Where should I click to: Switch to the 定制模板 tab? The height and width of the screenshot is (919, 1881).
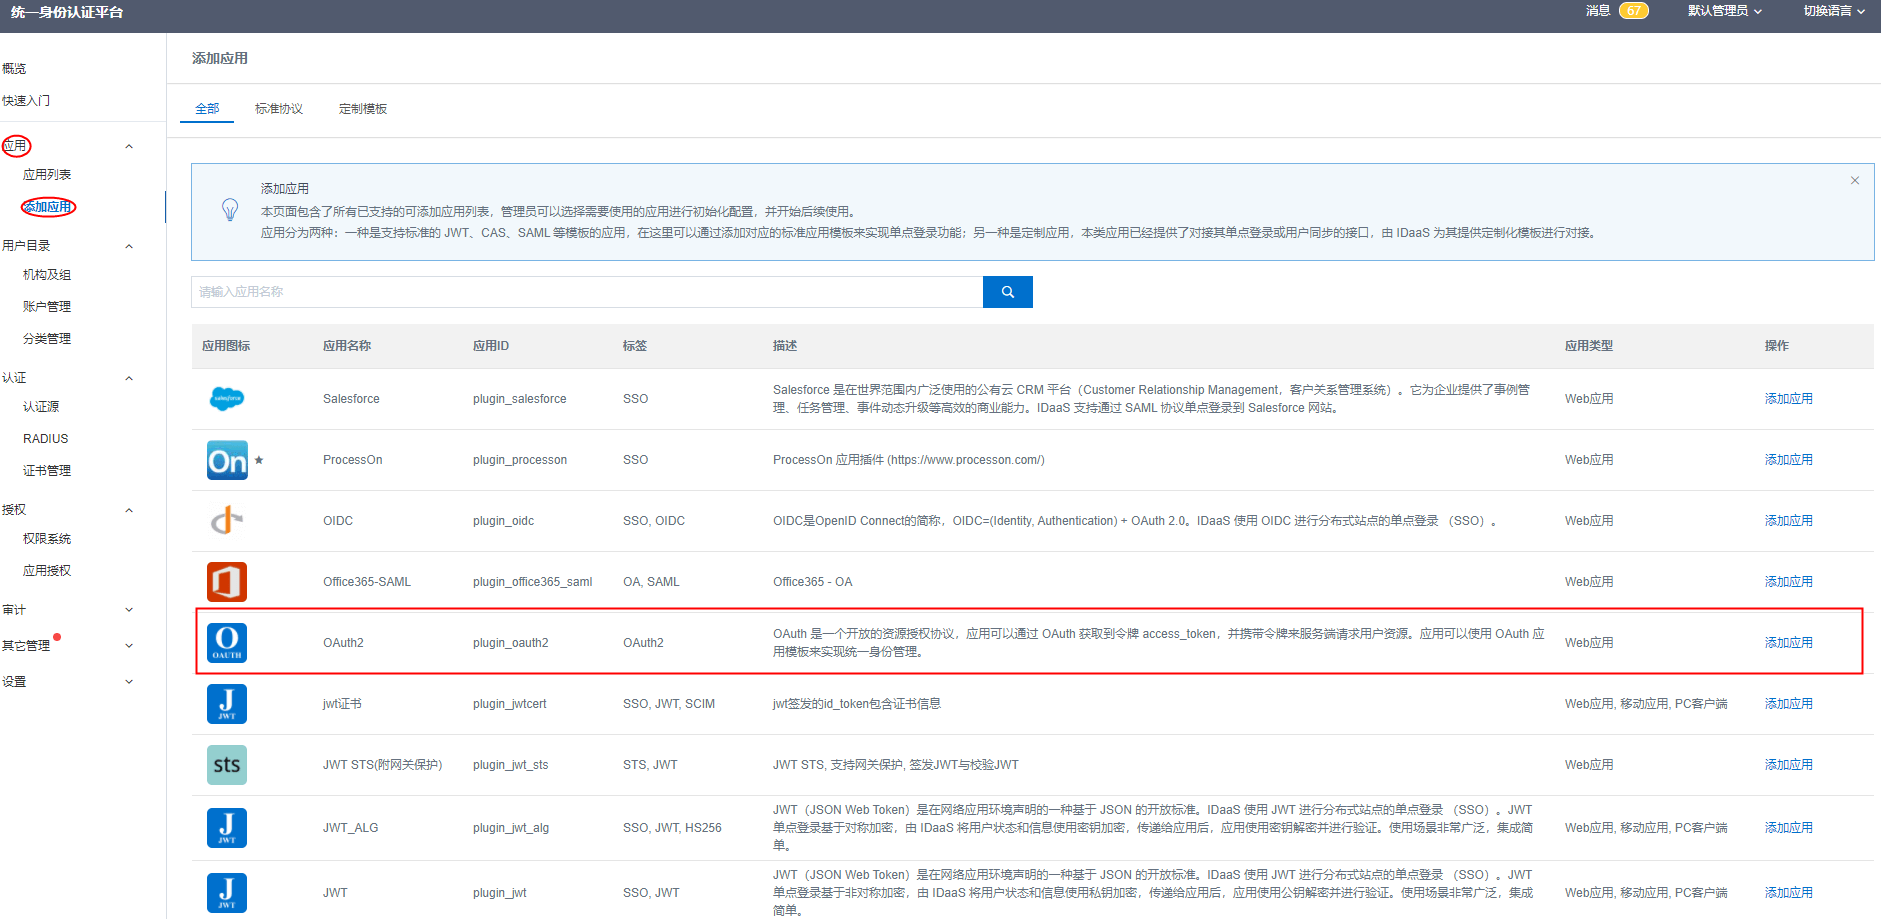pos(363,109)
